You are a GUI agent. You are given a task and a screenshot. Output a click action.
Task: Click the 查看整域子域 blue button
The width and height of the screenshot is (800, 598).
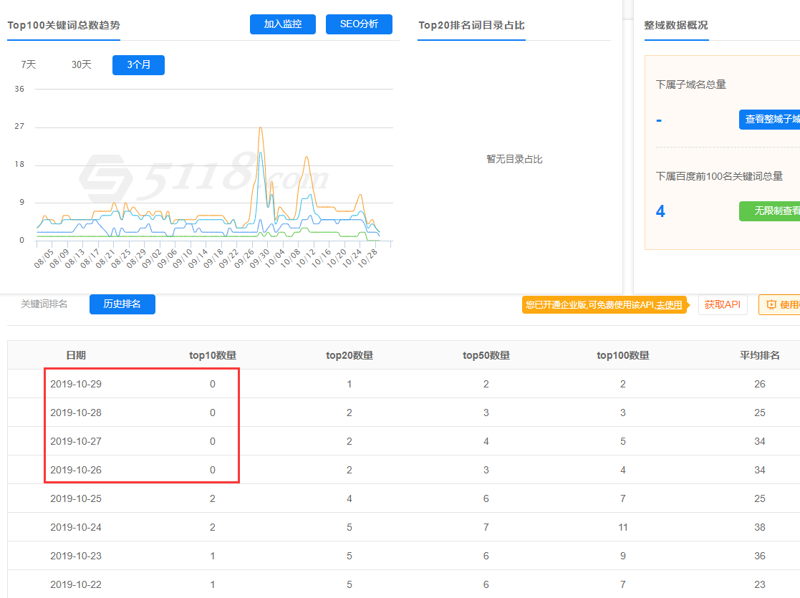pos(769,119)
